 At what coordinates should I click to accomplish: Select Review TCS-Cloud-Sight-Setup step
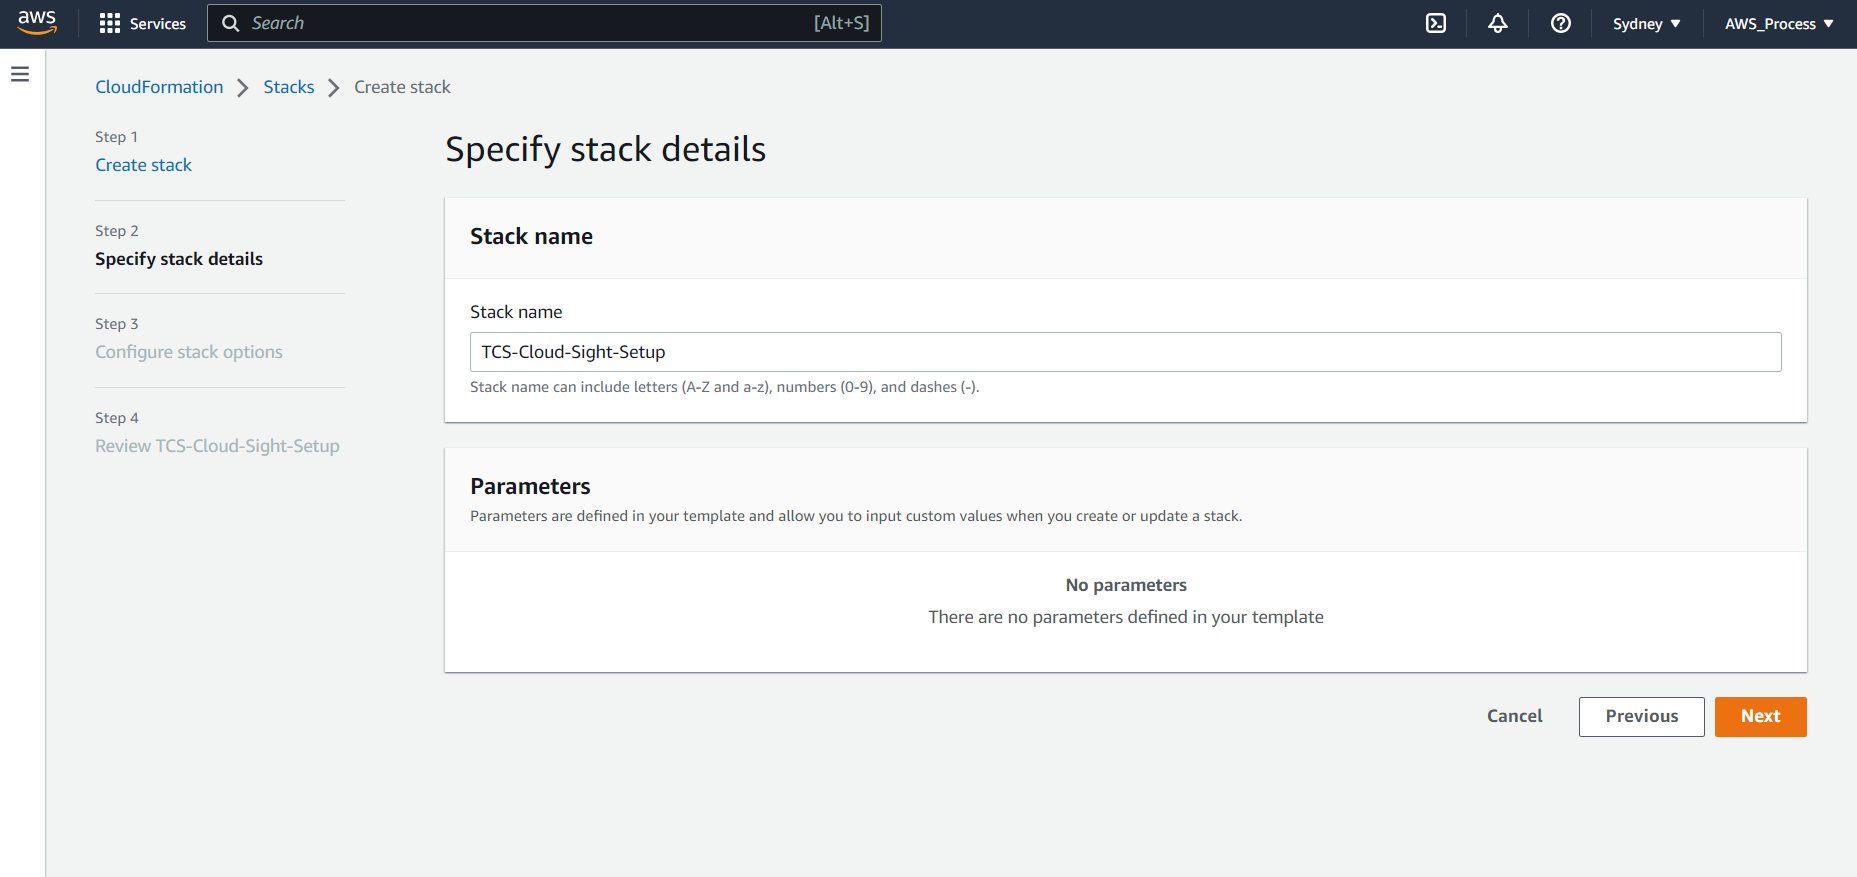(x=217, y=446)
